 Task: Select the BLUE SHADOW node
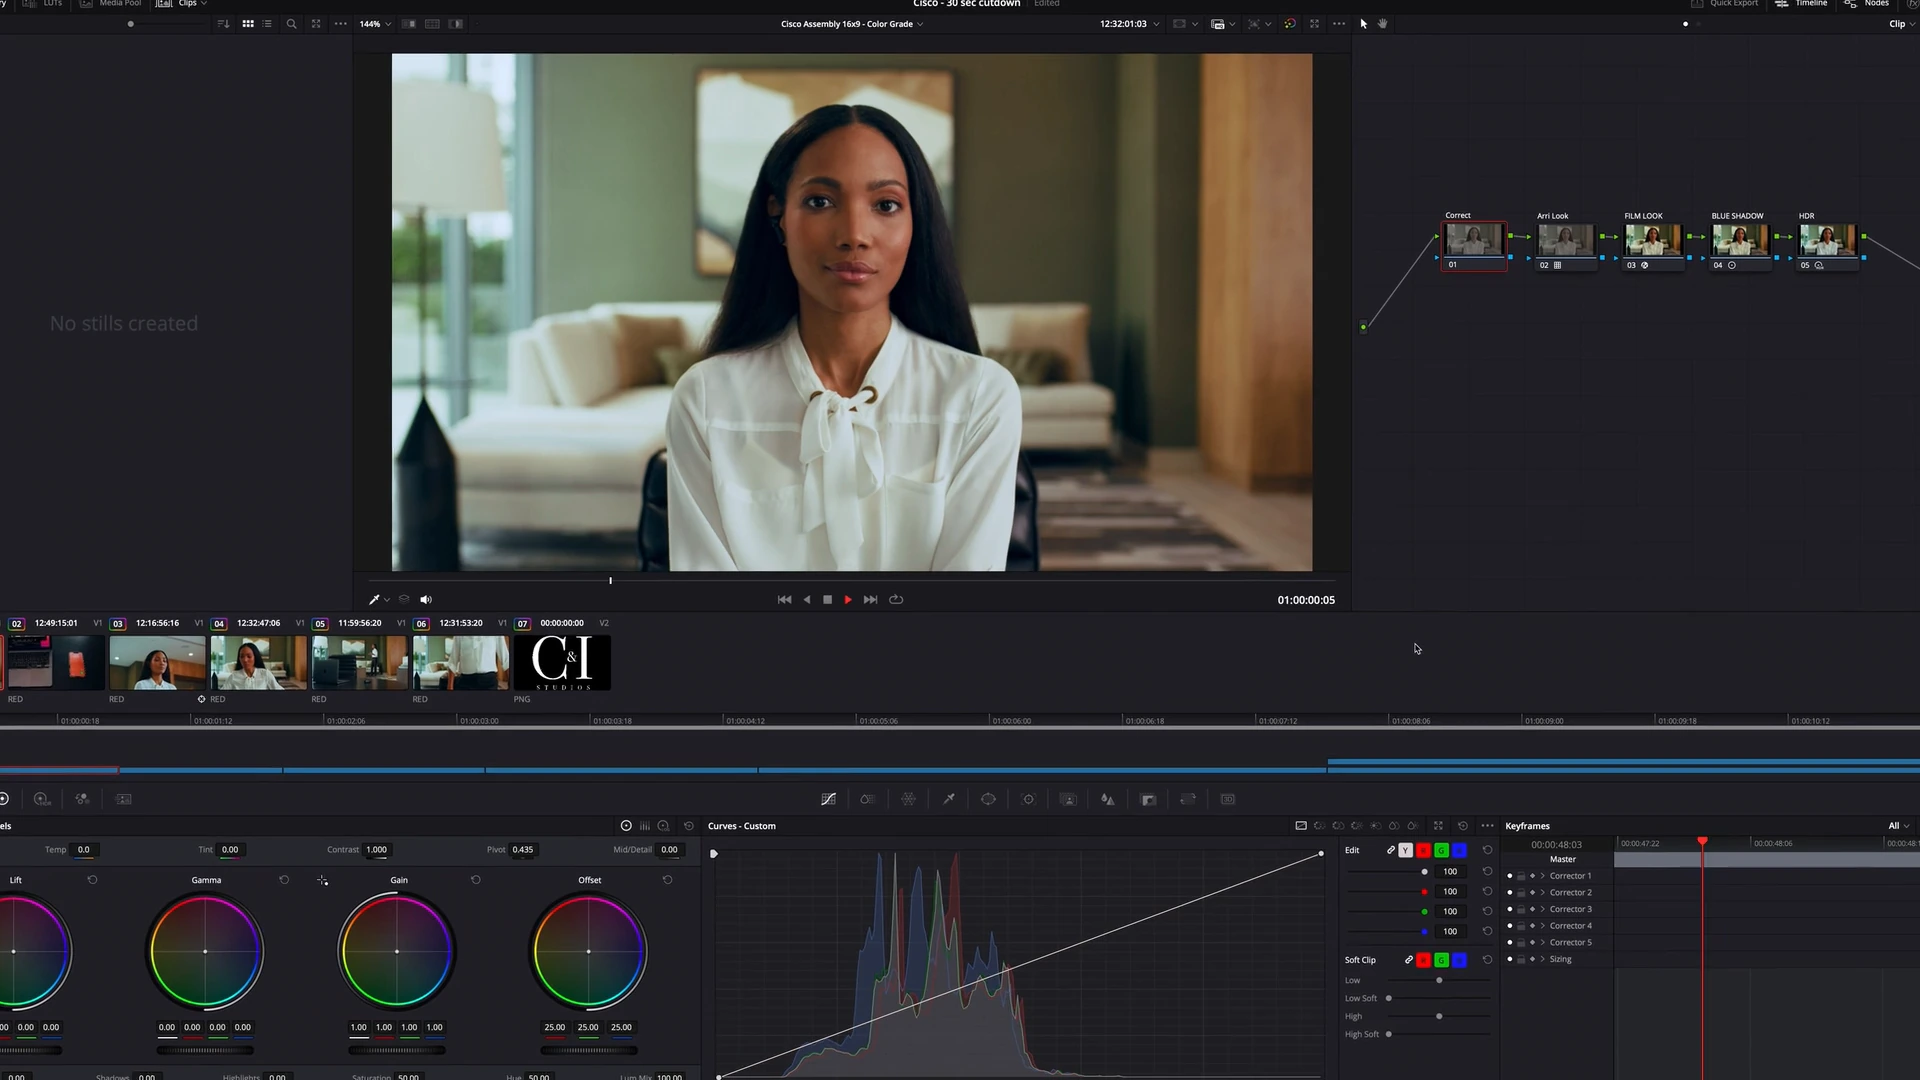(x=1740, y=246)
